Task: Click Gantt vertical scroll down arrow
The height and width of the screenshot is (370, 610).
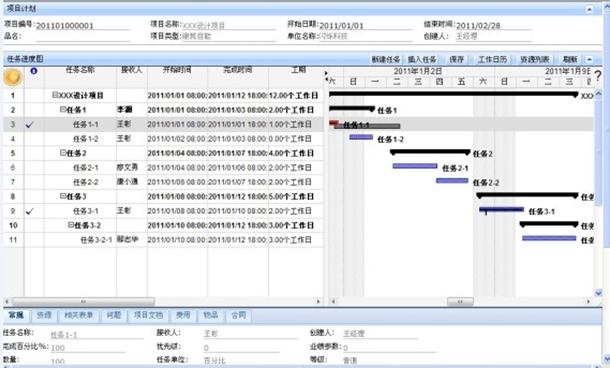Action: 598,293
